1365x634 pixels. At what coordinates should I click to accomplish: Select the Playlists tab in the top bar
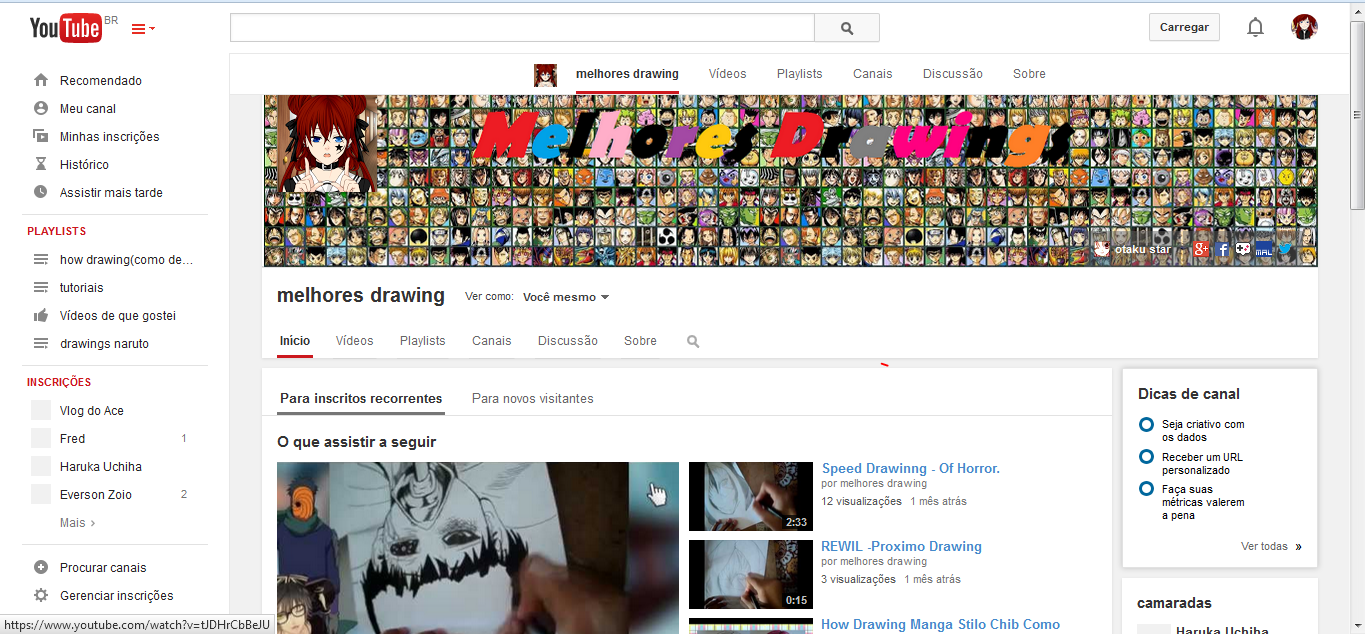tap(799, 74)
